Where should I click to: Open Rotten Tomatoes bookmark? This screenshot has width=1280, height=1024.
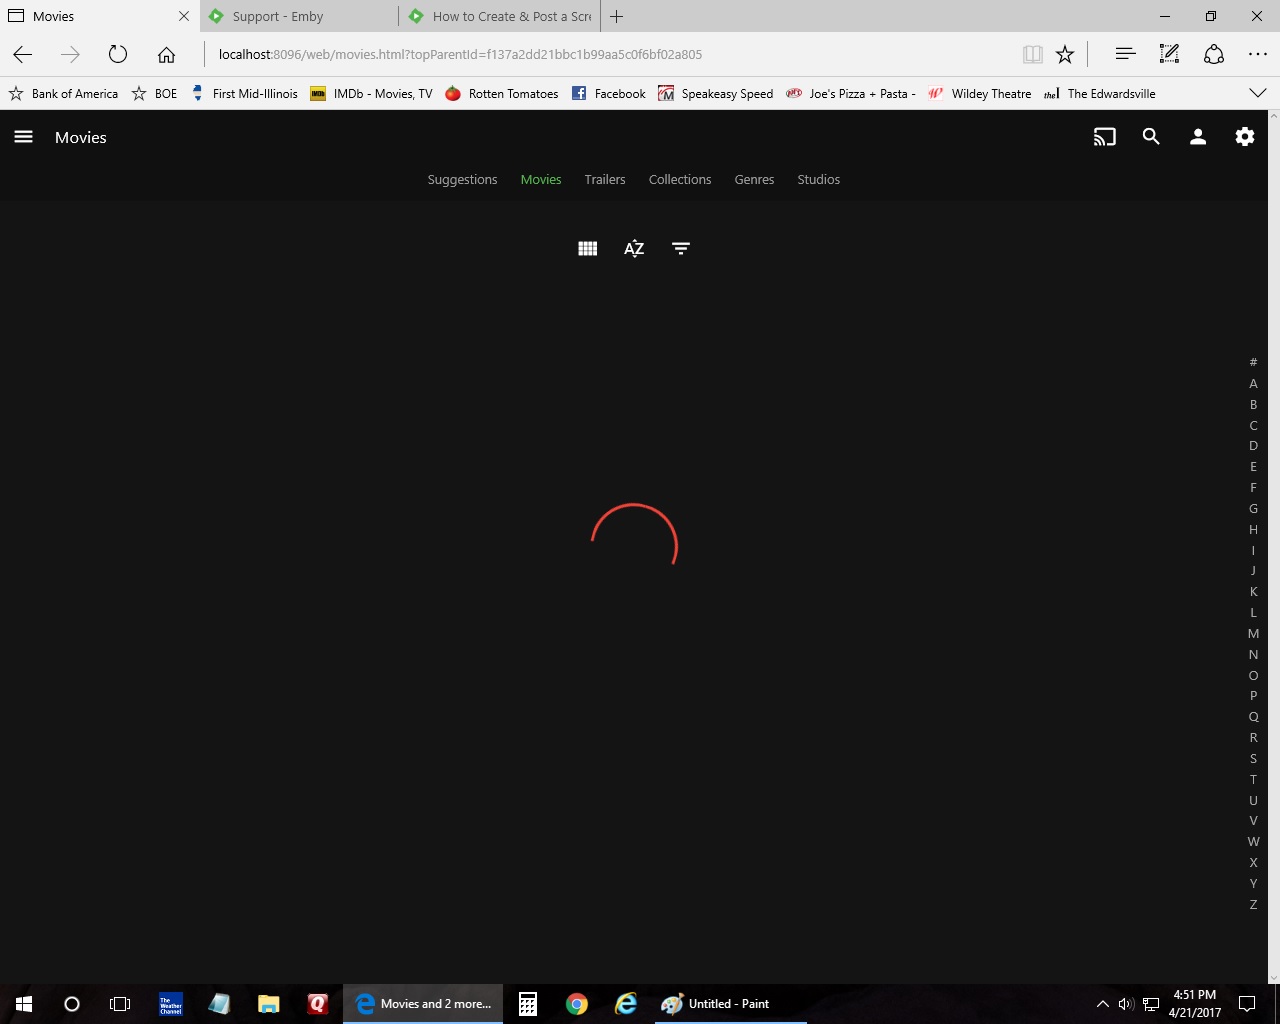pyautogui.click(x=502, y=94)
